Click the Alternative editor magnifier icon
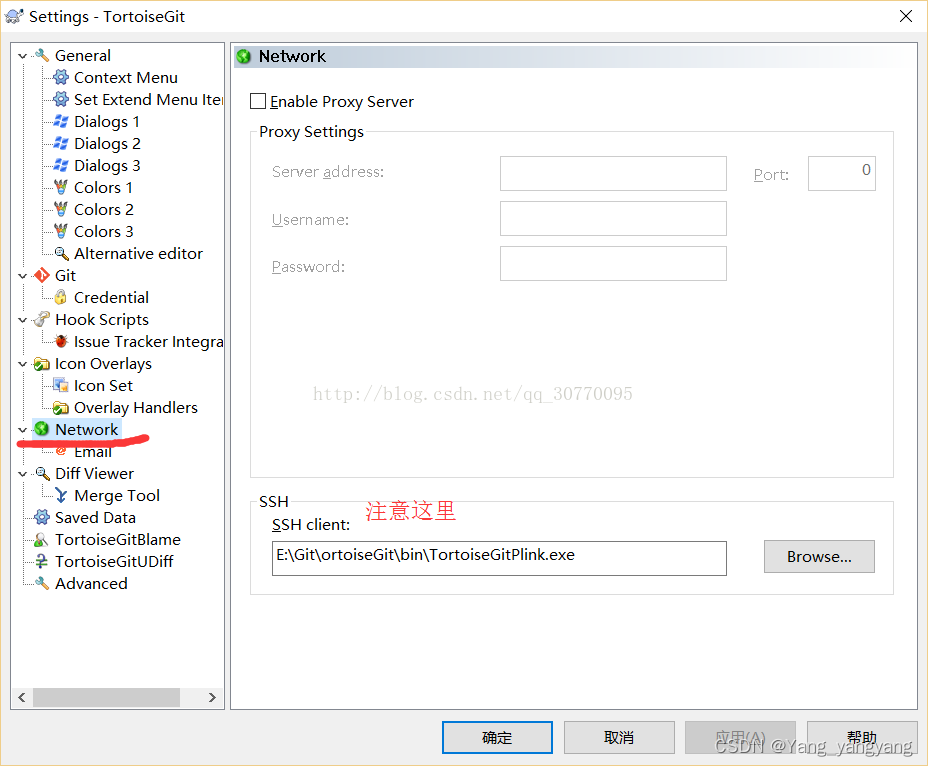This screenshot has width=928, height=766. pos(61,253)
